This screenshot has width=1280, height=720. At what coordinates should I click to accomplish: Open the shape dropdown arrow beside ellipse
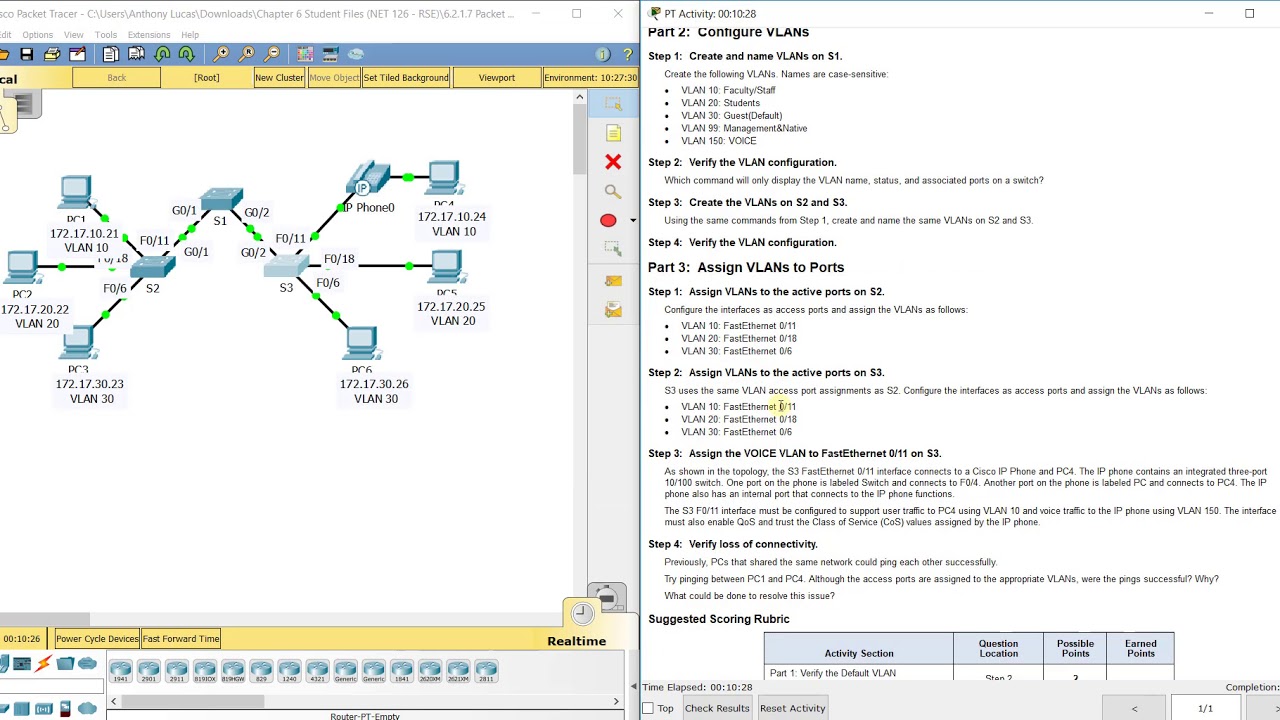pos(632,221)
